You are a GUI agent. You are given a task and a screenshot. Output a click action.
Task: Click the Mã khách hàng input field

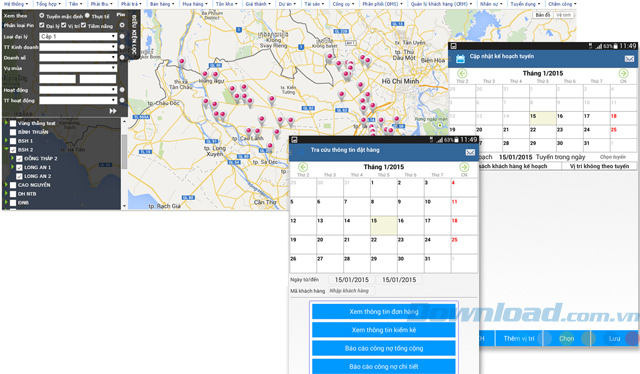click(351, 291)
